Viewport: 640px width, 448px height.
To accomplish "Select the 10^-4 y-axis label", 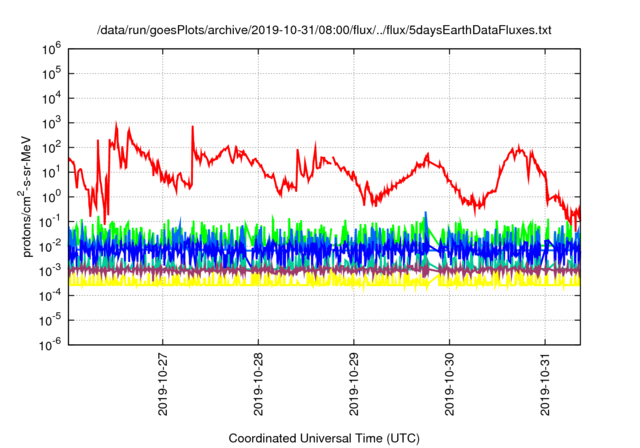I will (x=51, y=296).
